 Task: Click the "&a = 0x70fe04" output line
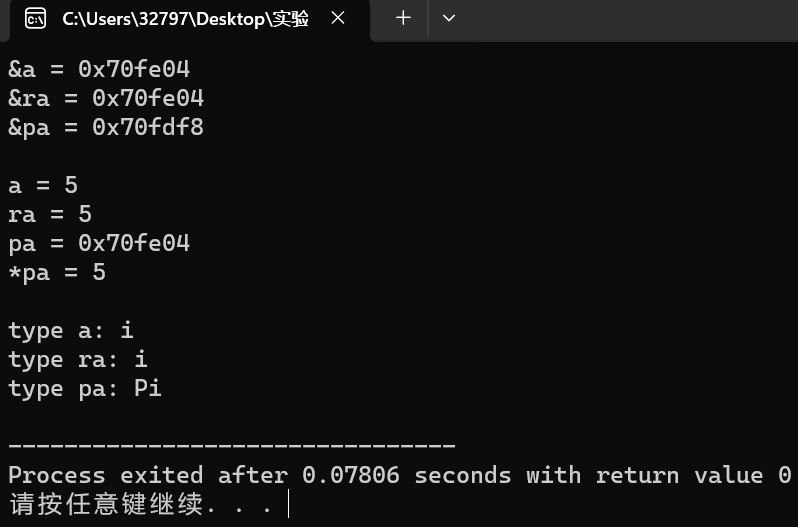click(99, 69)
